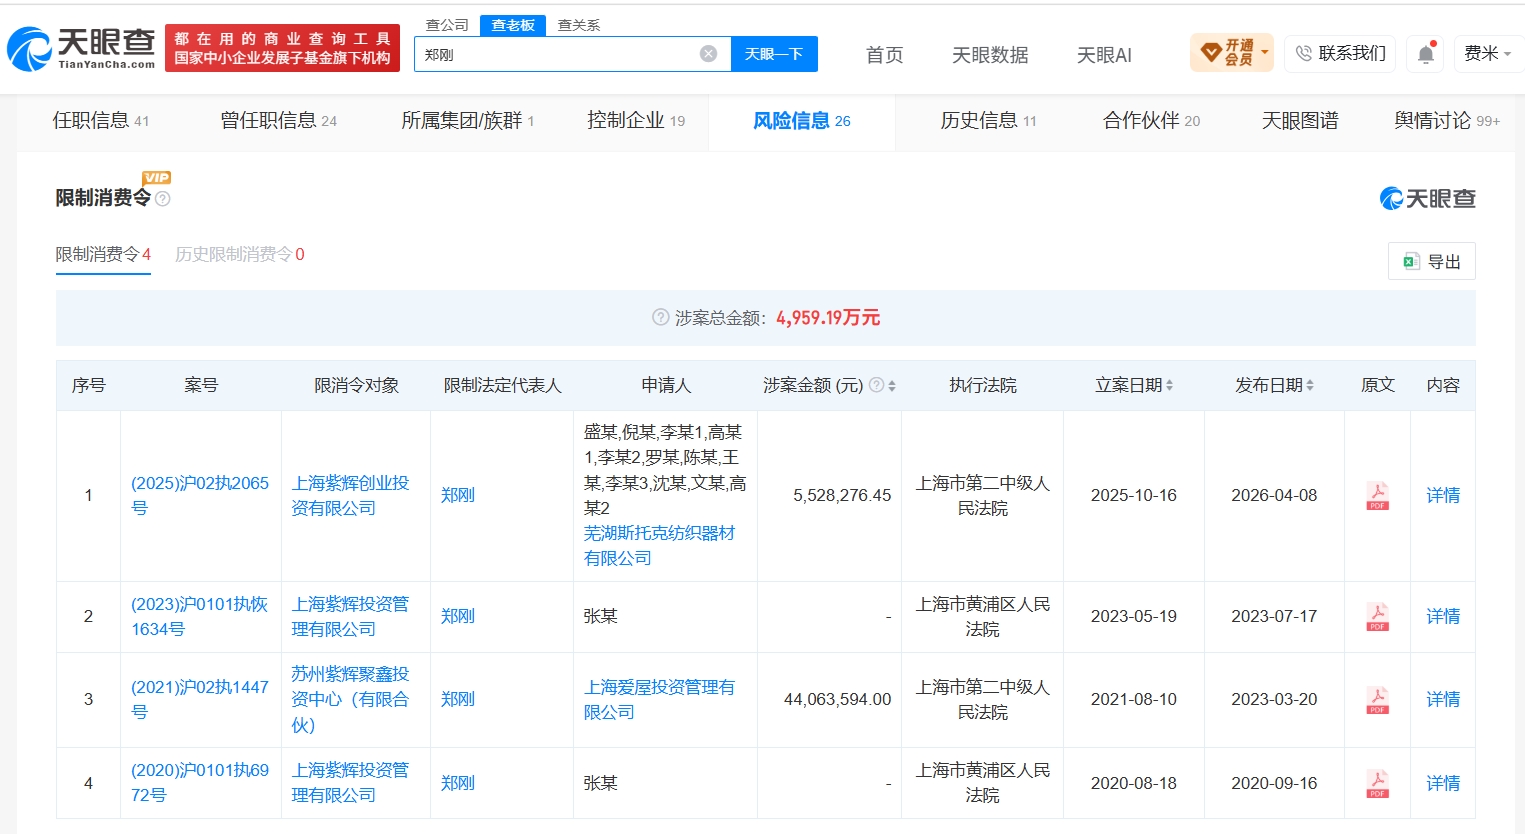Open 郑刚 link in row 2
This screenshot has height=834, width=1525.
pos(458,617)
